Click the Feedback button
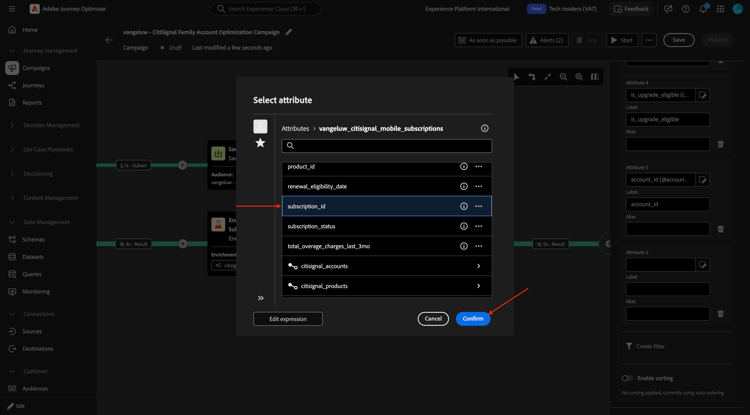 (x=631, y=9)
